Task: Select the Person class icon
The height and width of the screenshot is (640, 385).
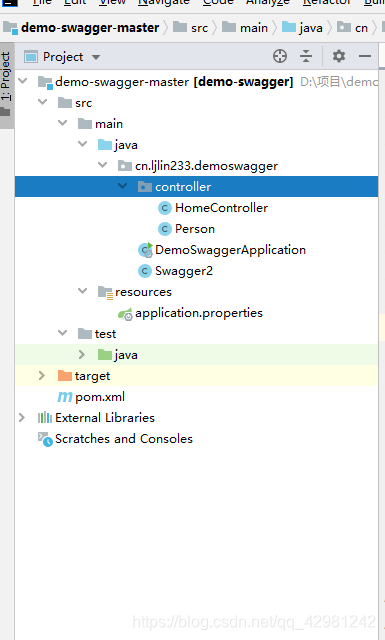Action: (x=165, y=229)
